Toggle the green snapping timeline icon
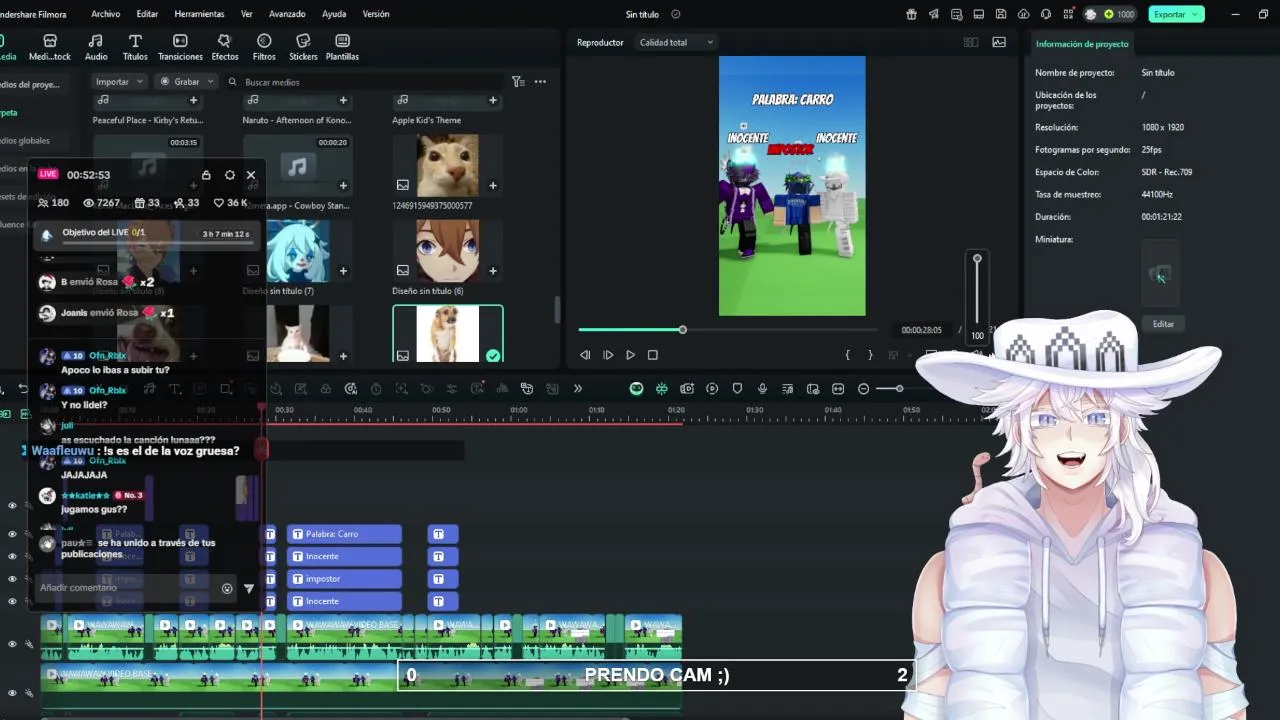The height and width of the screenshot is (720, 1280). [662, 389]
